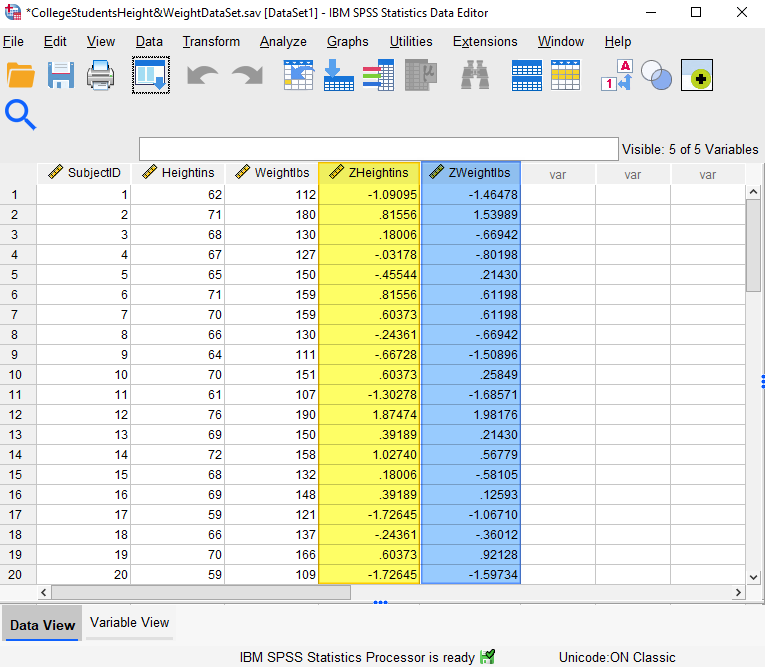Click the Use variable sets circles icon
This screenshot has width=765, height=667.
(656, 75)
